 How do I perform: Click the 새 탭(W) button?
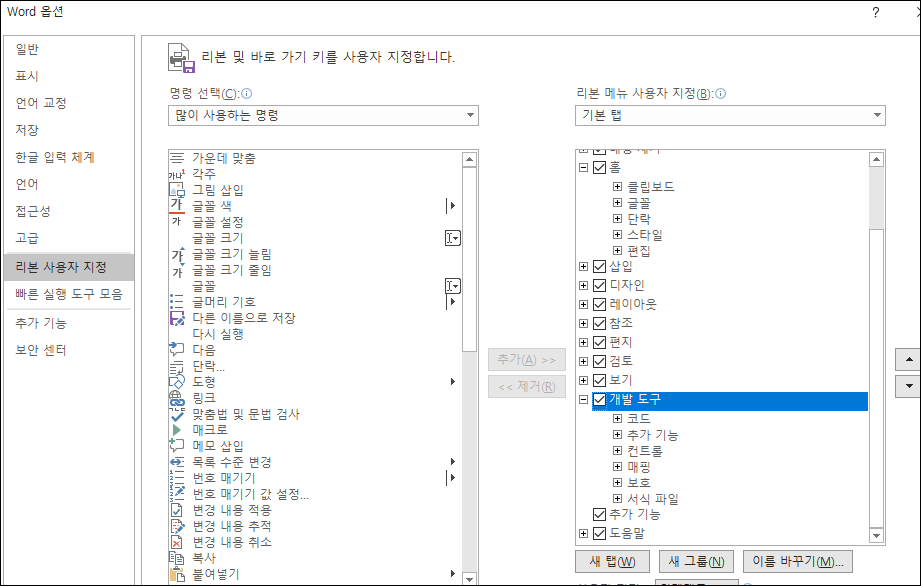pyautogui.click(x=613, y=561)
